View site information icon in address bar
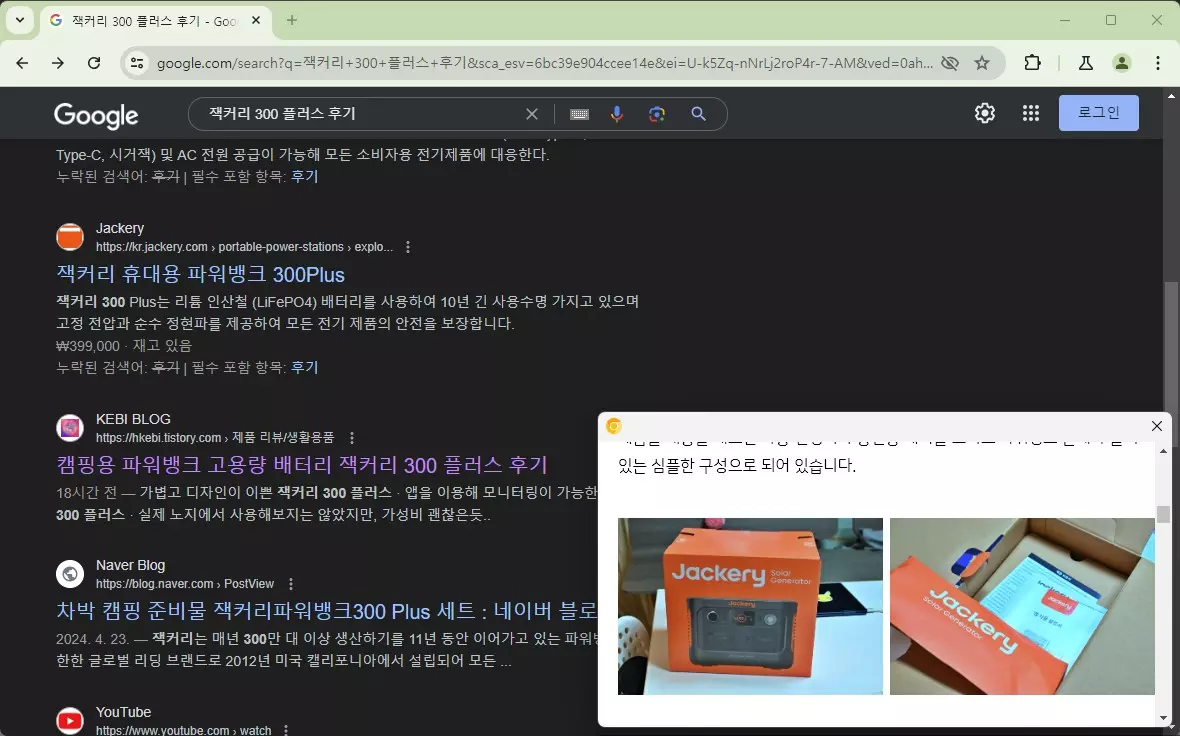This screenshot has width=1180, height=736. pyautogui.click(x=137, y=63)
